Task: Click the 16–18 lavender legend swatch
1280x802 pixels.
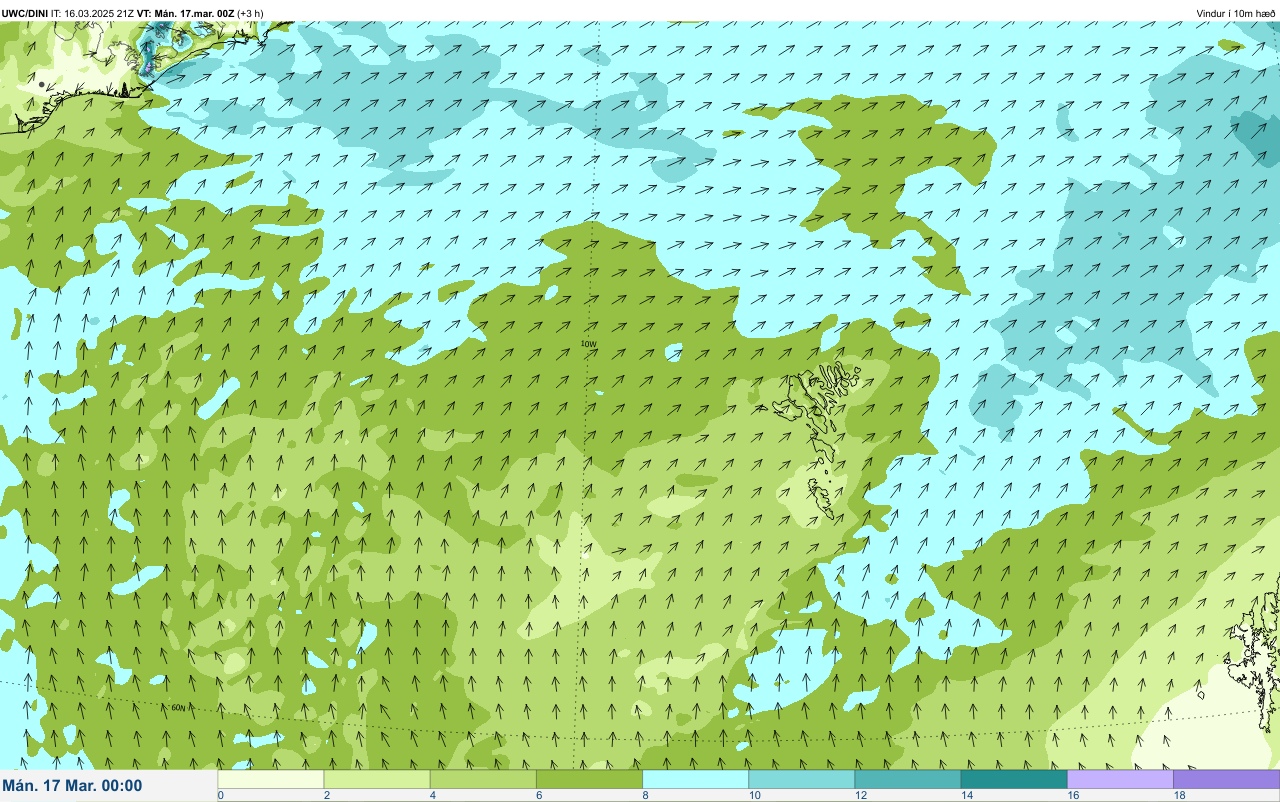Action: (x=1120, y=779)
